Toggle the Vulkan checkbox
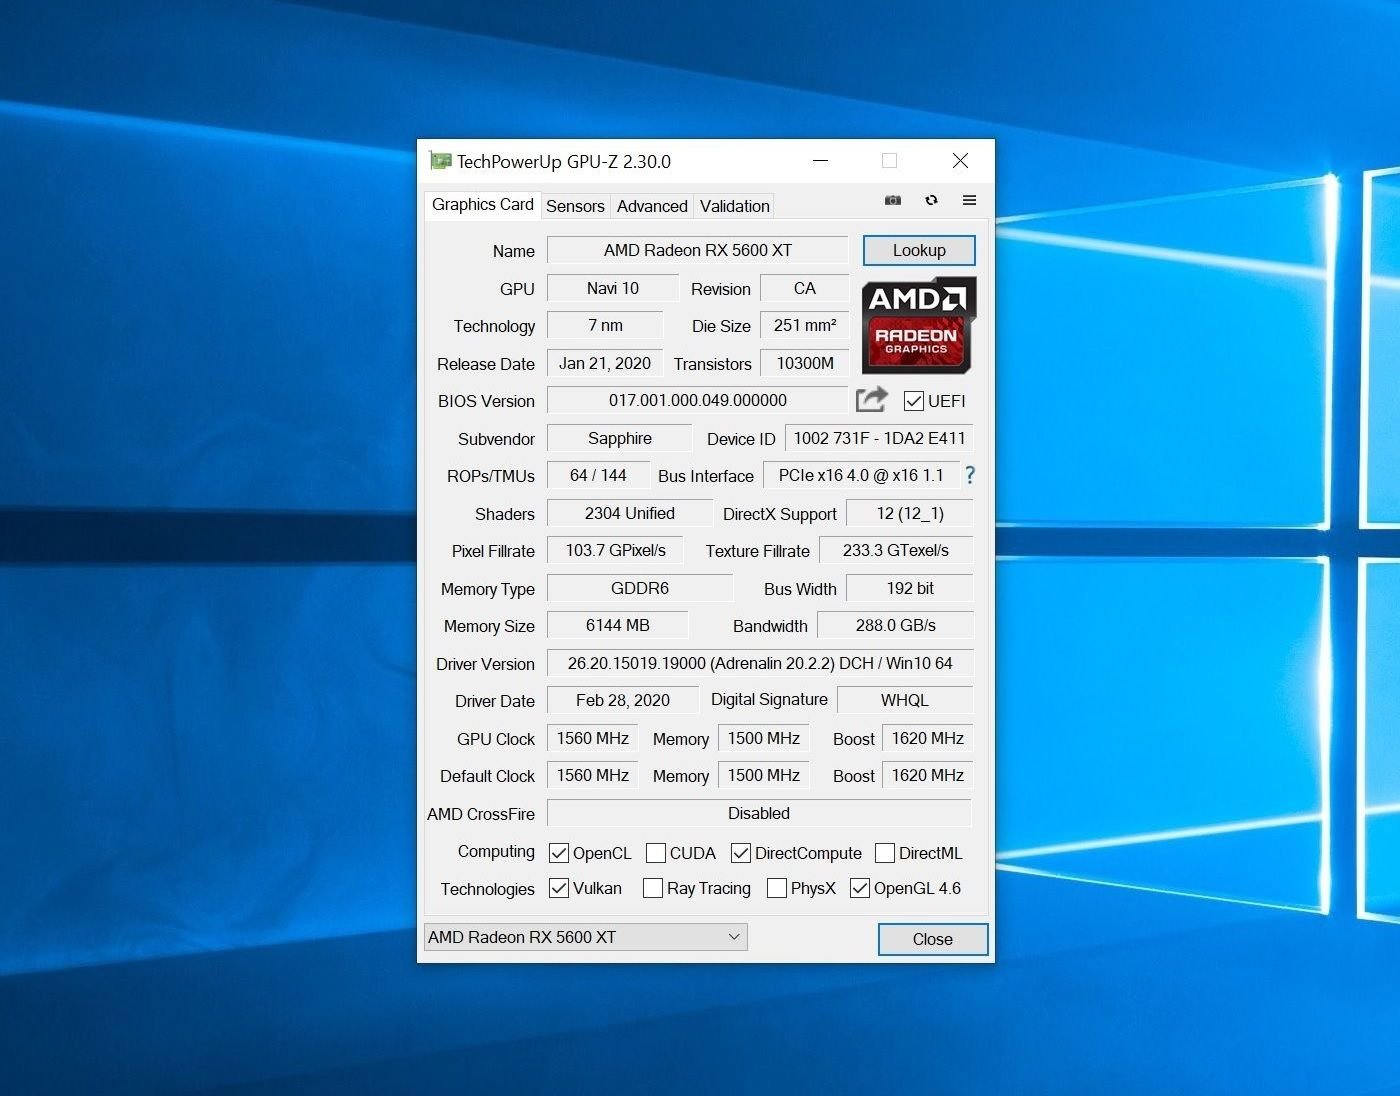 click(x=559, y=888)
